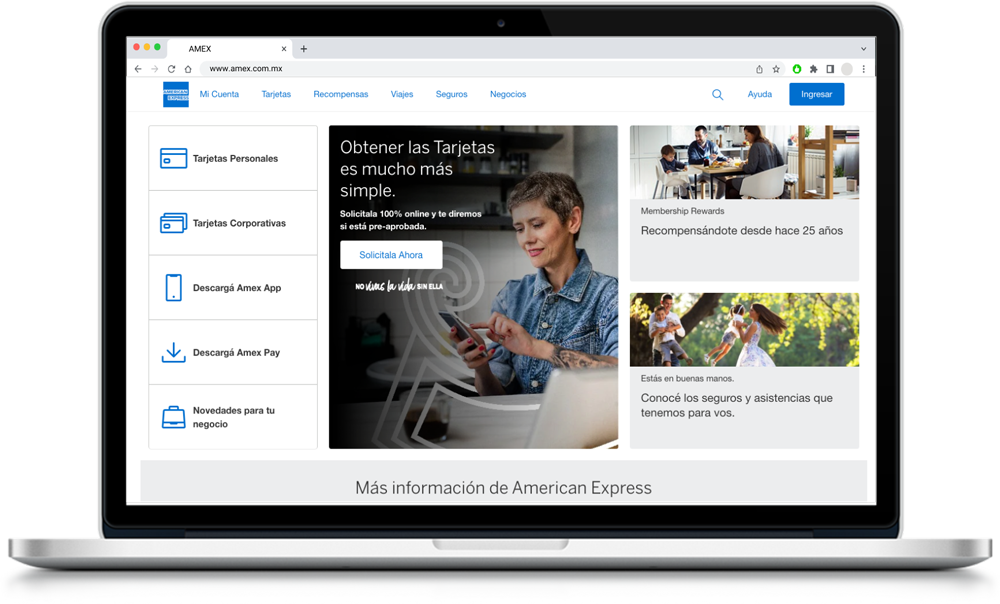Click the browser profile avatar
1000x604 pixels.
pos(847,69)
